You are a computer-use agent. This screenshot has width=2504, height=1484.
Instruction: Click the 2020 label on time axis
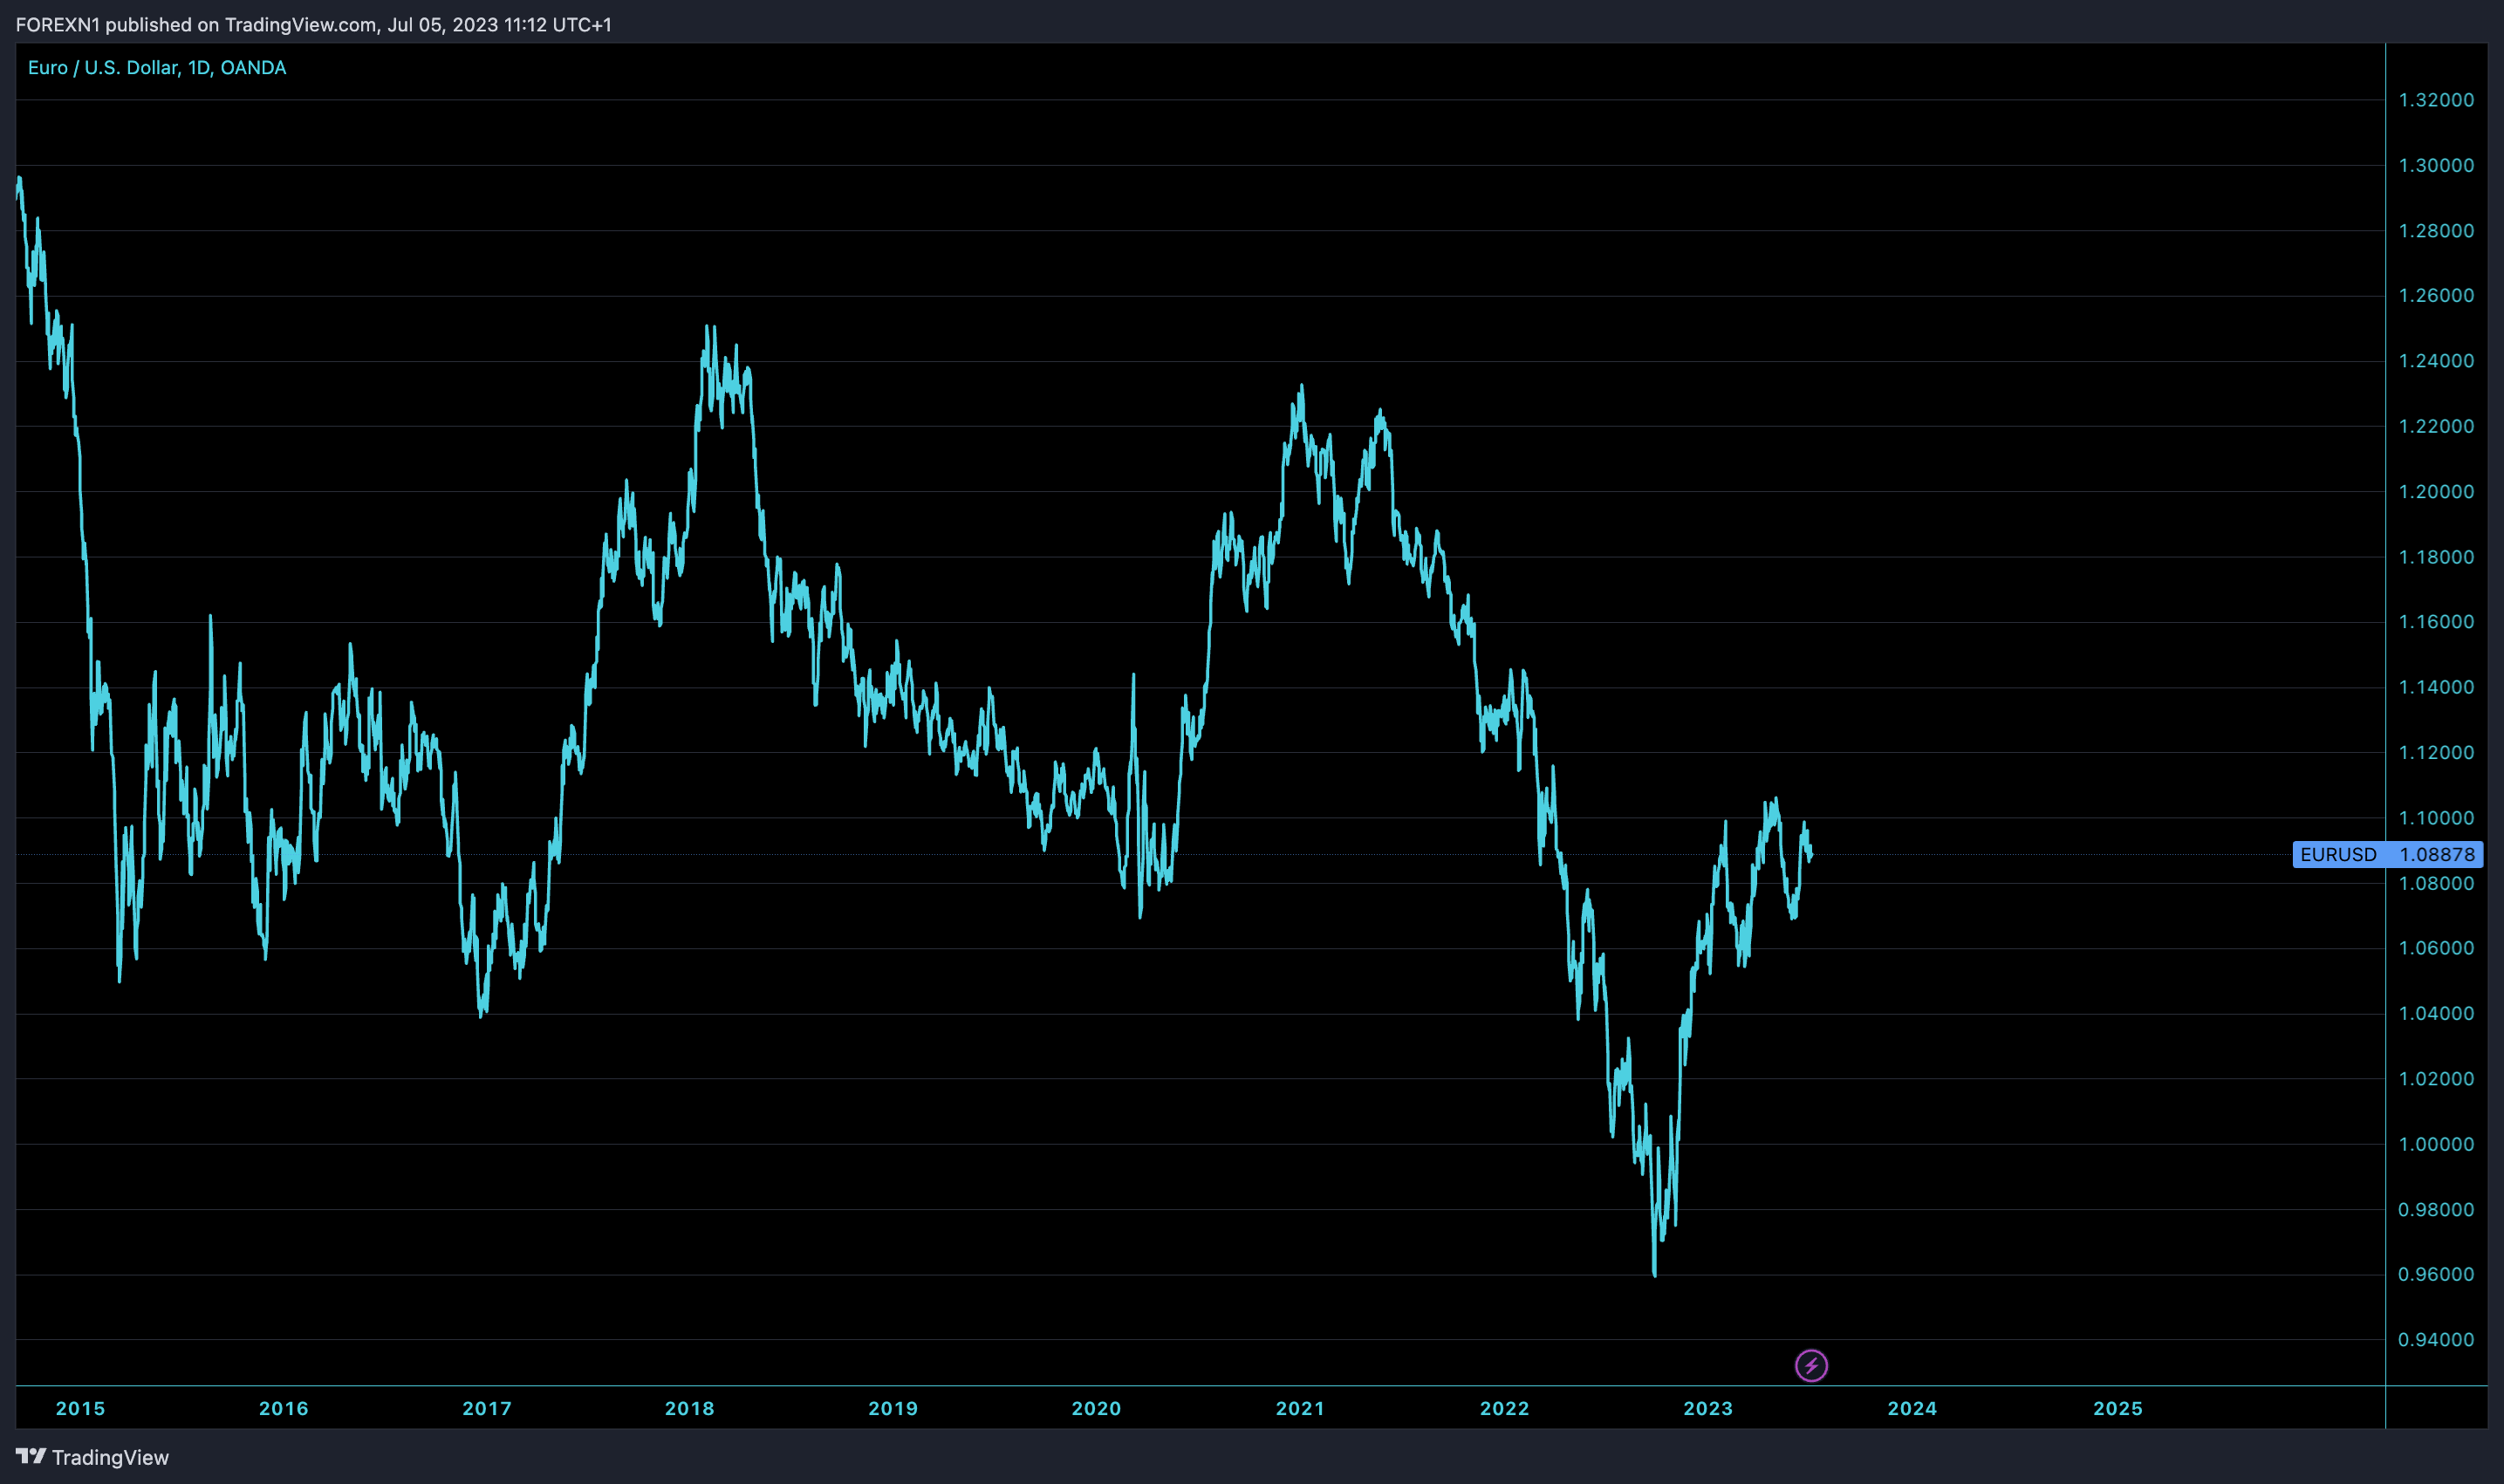coord(1097,1408)
